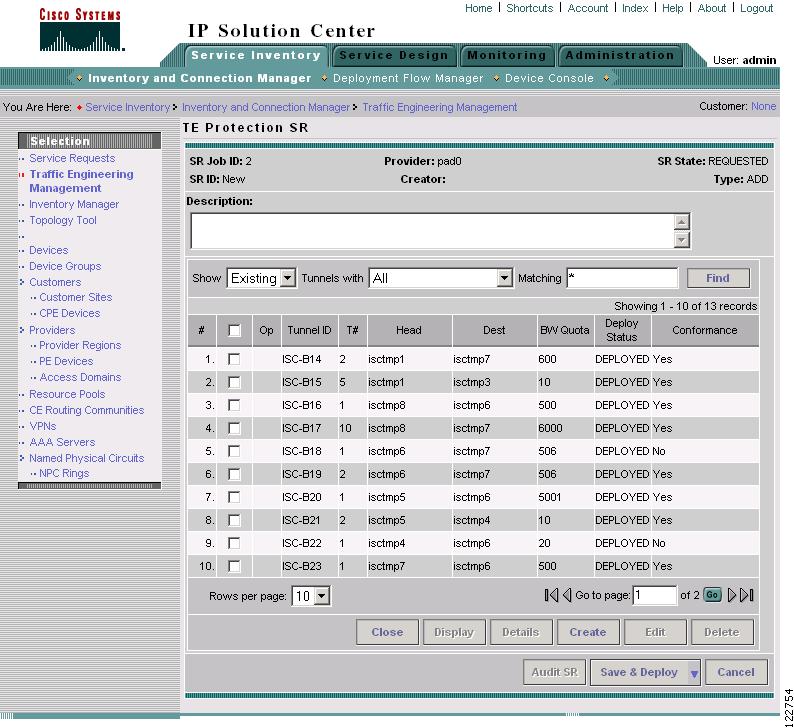Open Traffic Engineering Management breadcrumb link
The image size is (794, 728).
[x=440, y=107]
